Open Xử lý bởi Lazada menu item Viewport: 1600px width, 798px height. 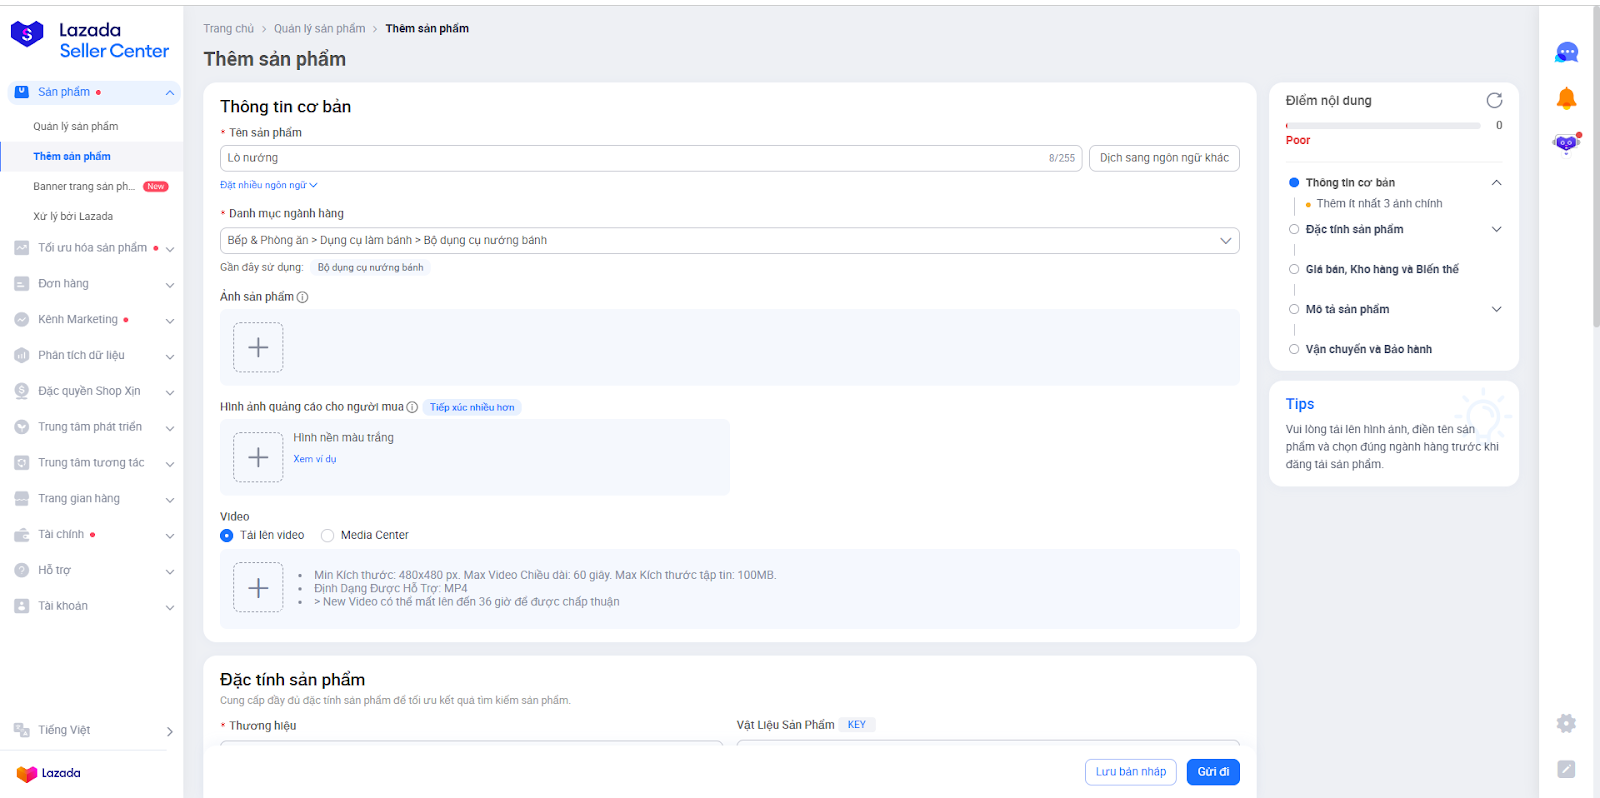tap(73, 216)
